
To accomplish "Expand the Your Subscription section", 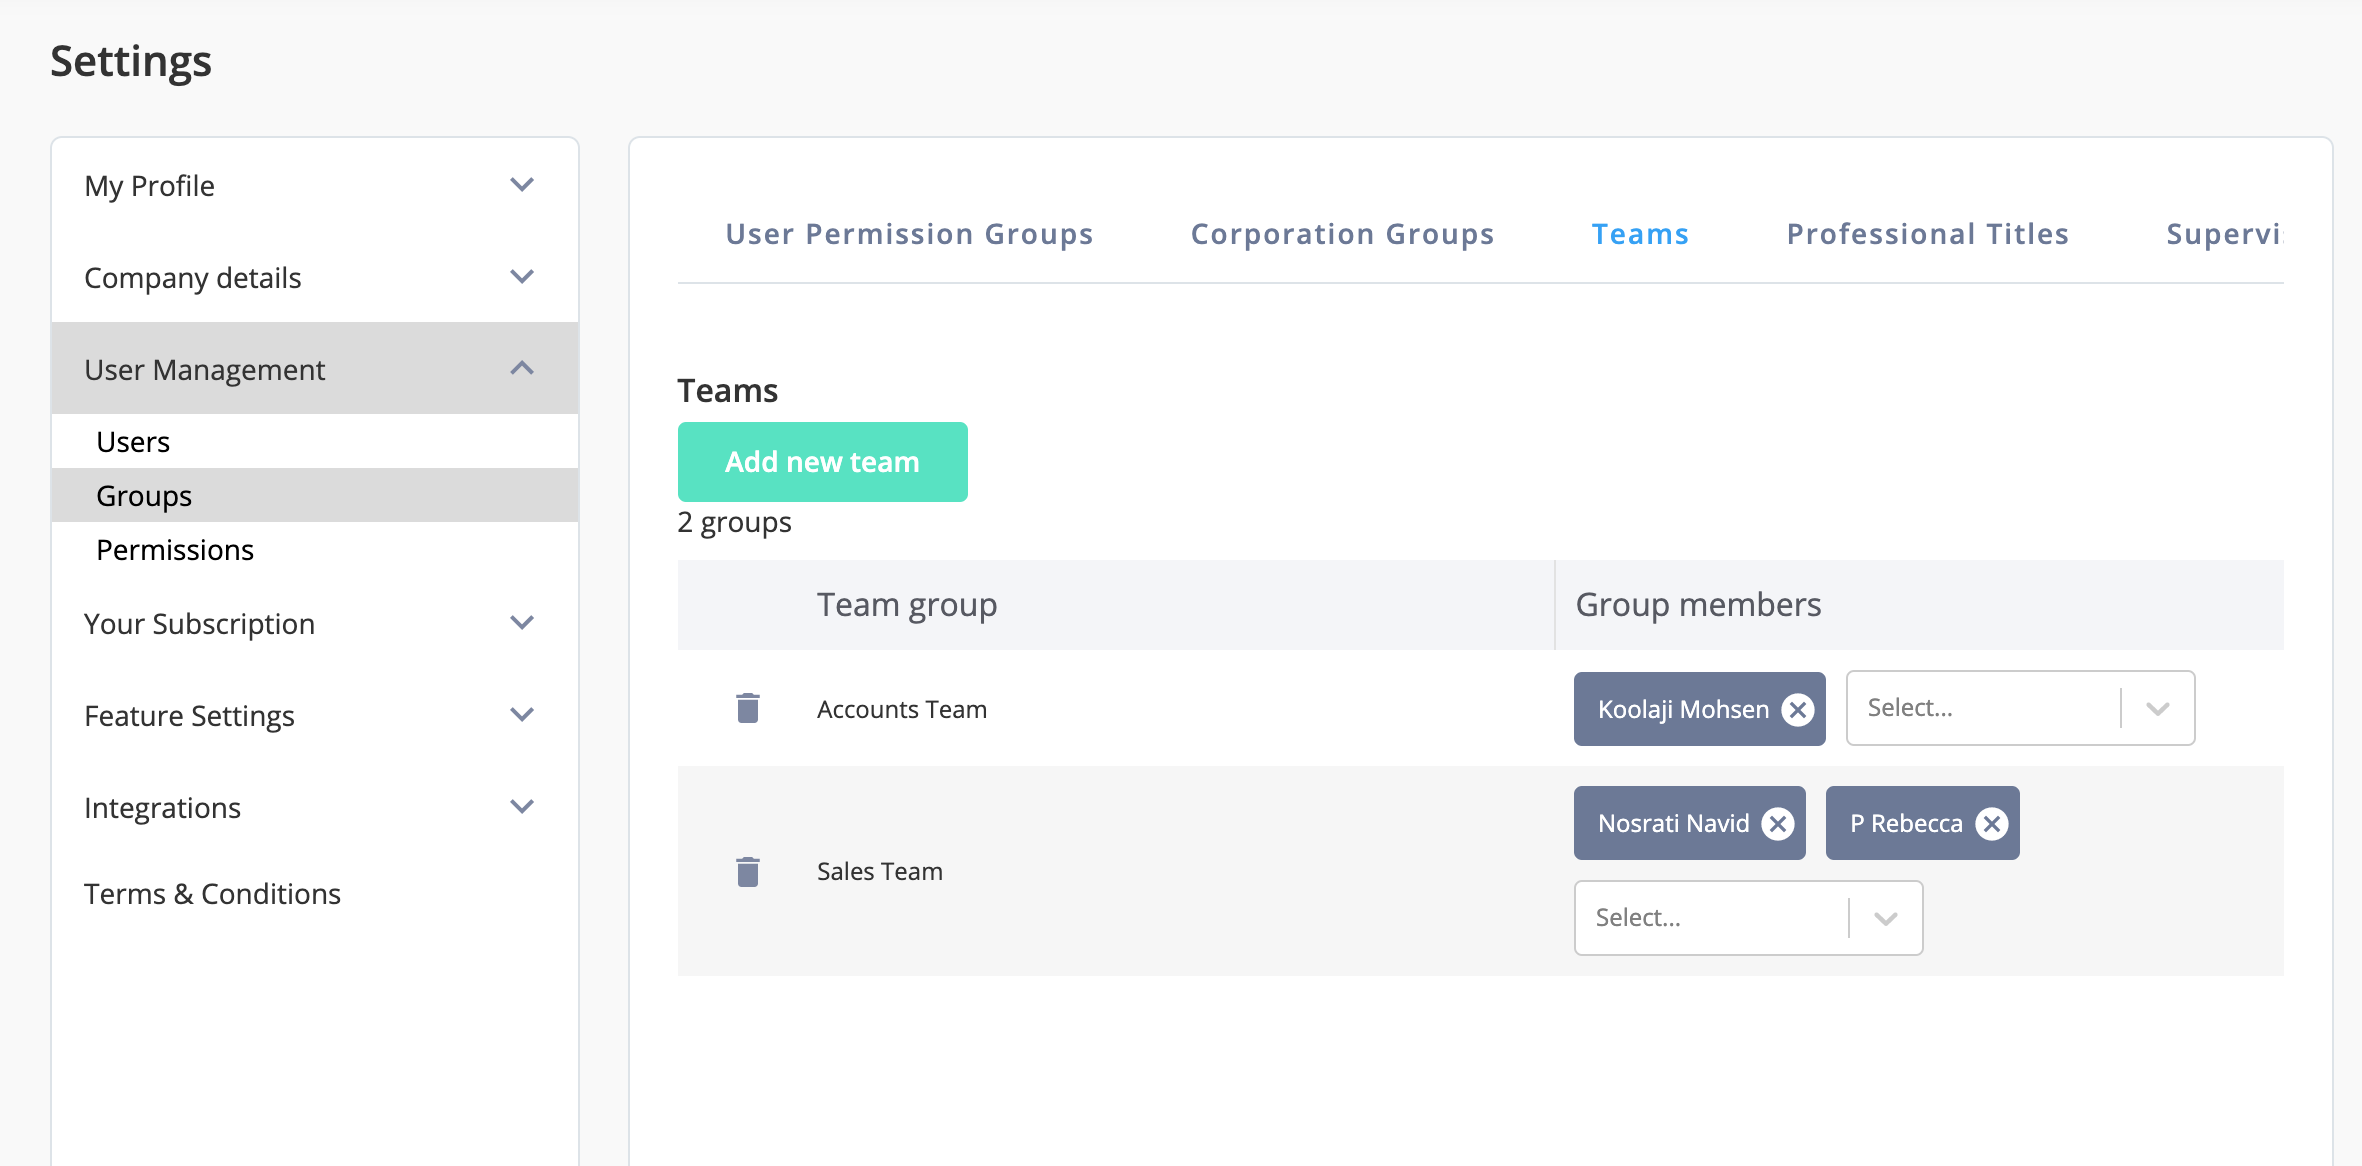I will click(x=314, y=624).
